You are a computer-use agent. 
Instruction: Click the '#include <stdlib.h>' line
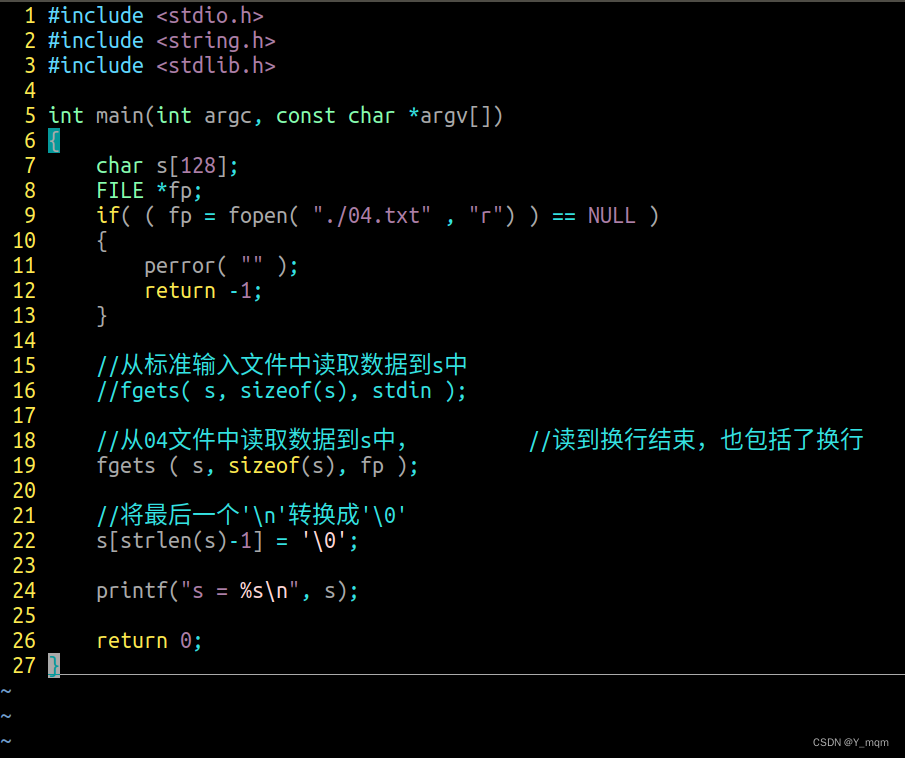pyautogui.click(x=162, y=66)
